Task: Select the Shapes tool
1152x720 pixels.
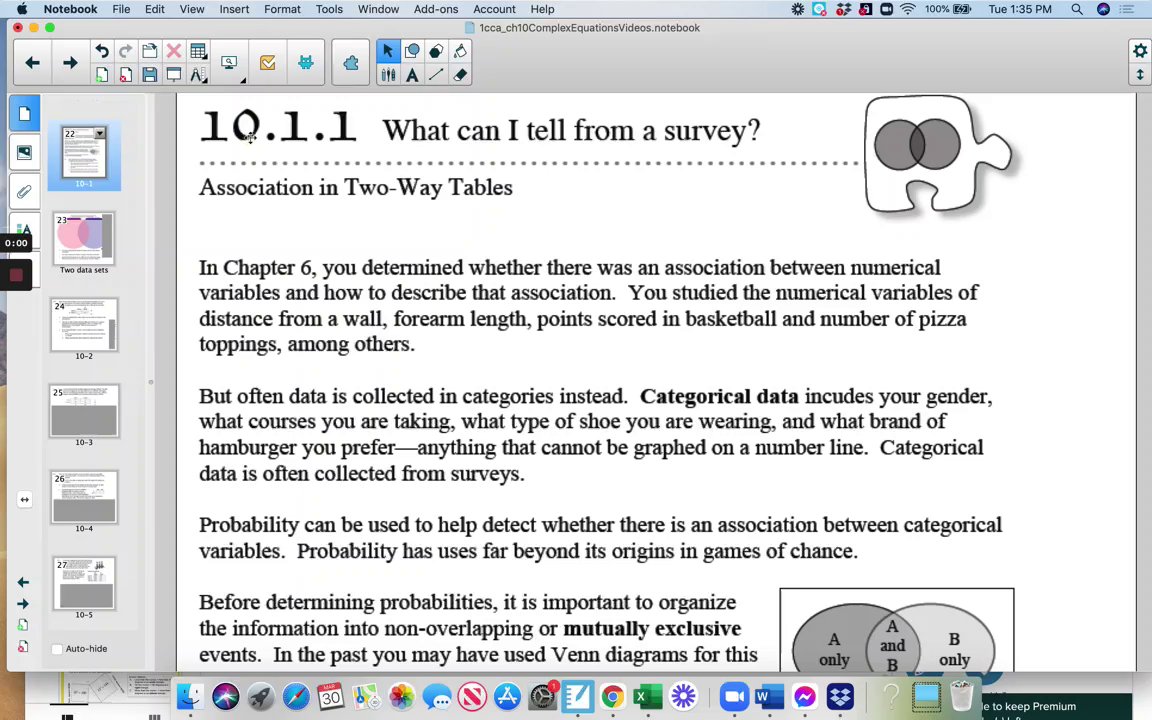Action: tap(412, 51)
